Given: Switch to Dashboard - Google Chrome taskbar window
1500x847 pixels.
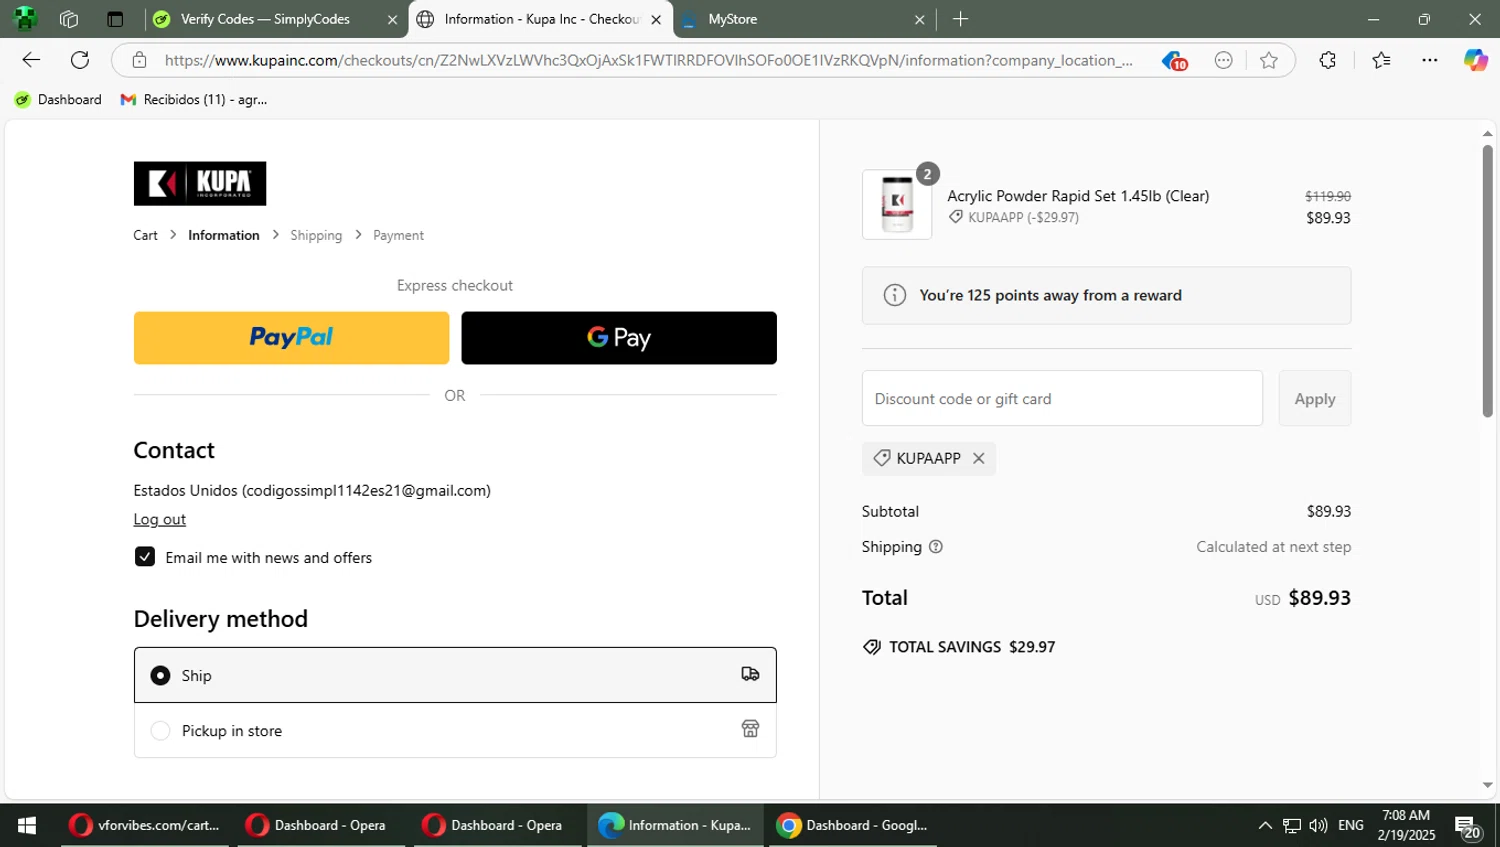Looking at the screenshot, I should (x=853, y=825).
